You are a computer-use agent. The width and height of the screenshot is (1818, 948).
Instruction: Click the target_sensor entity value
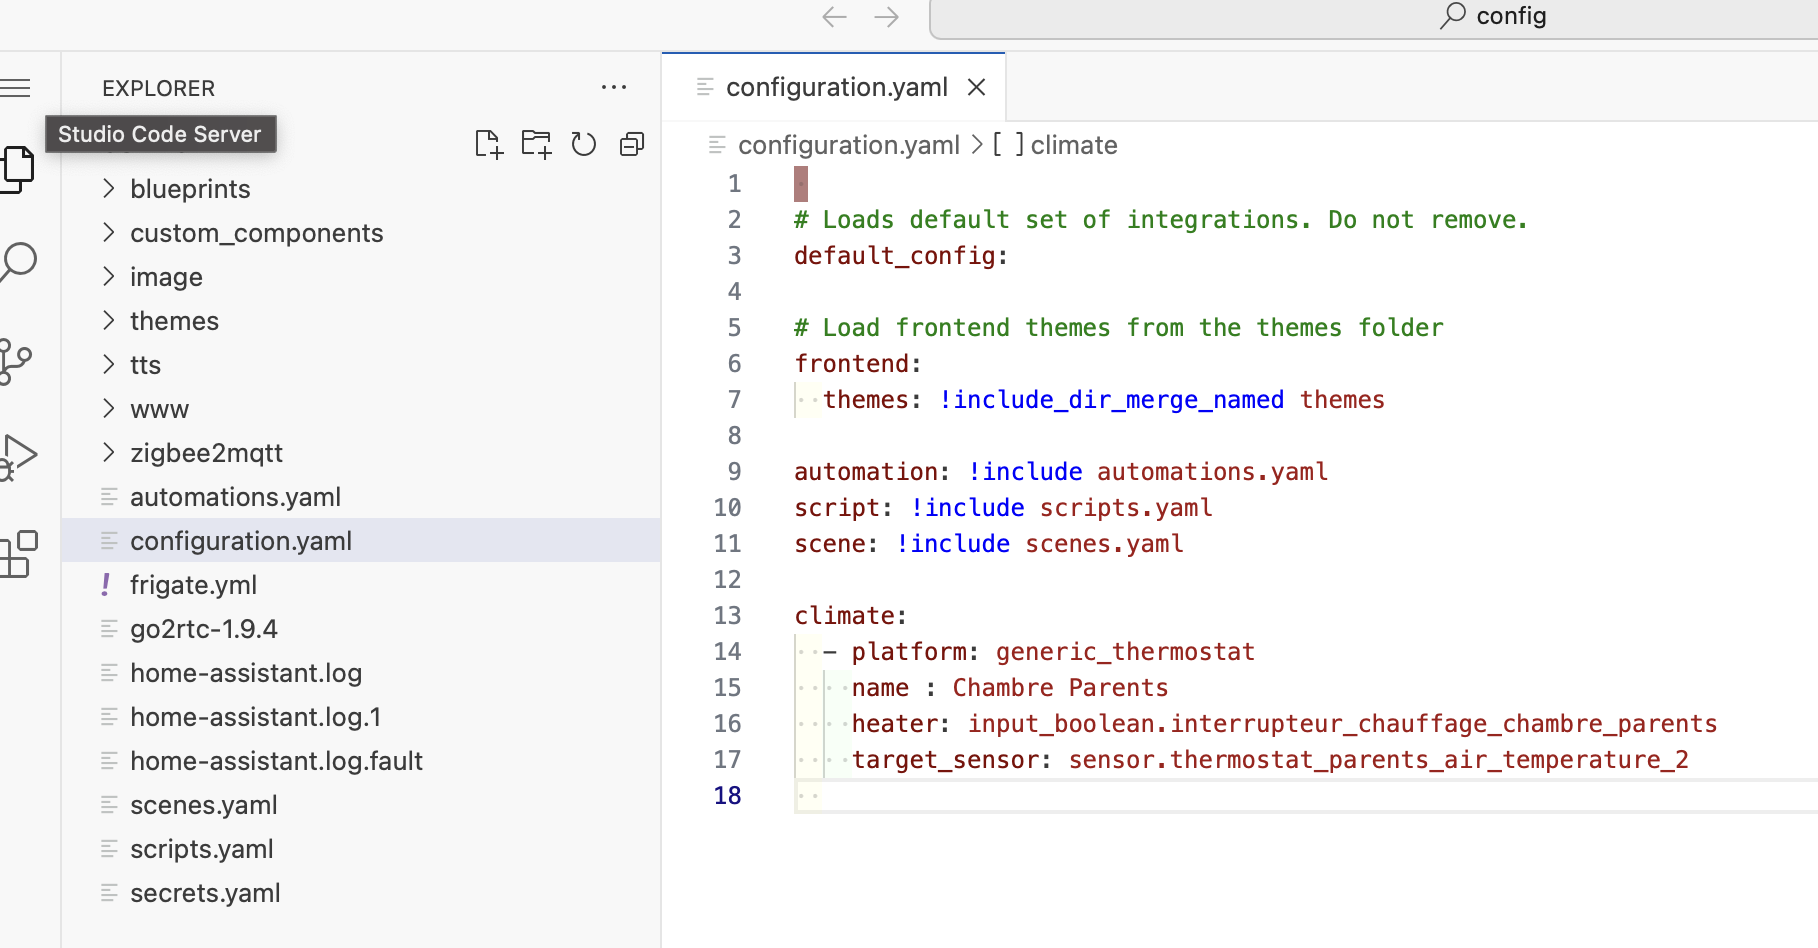tap(1378, 760)
